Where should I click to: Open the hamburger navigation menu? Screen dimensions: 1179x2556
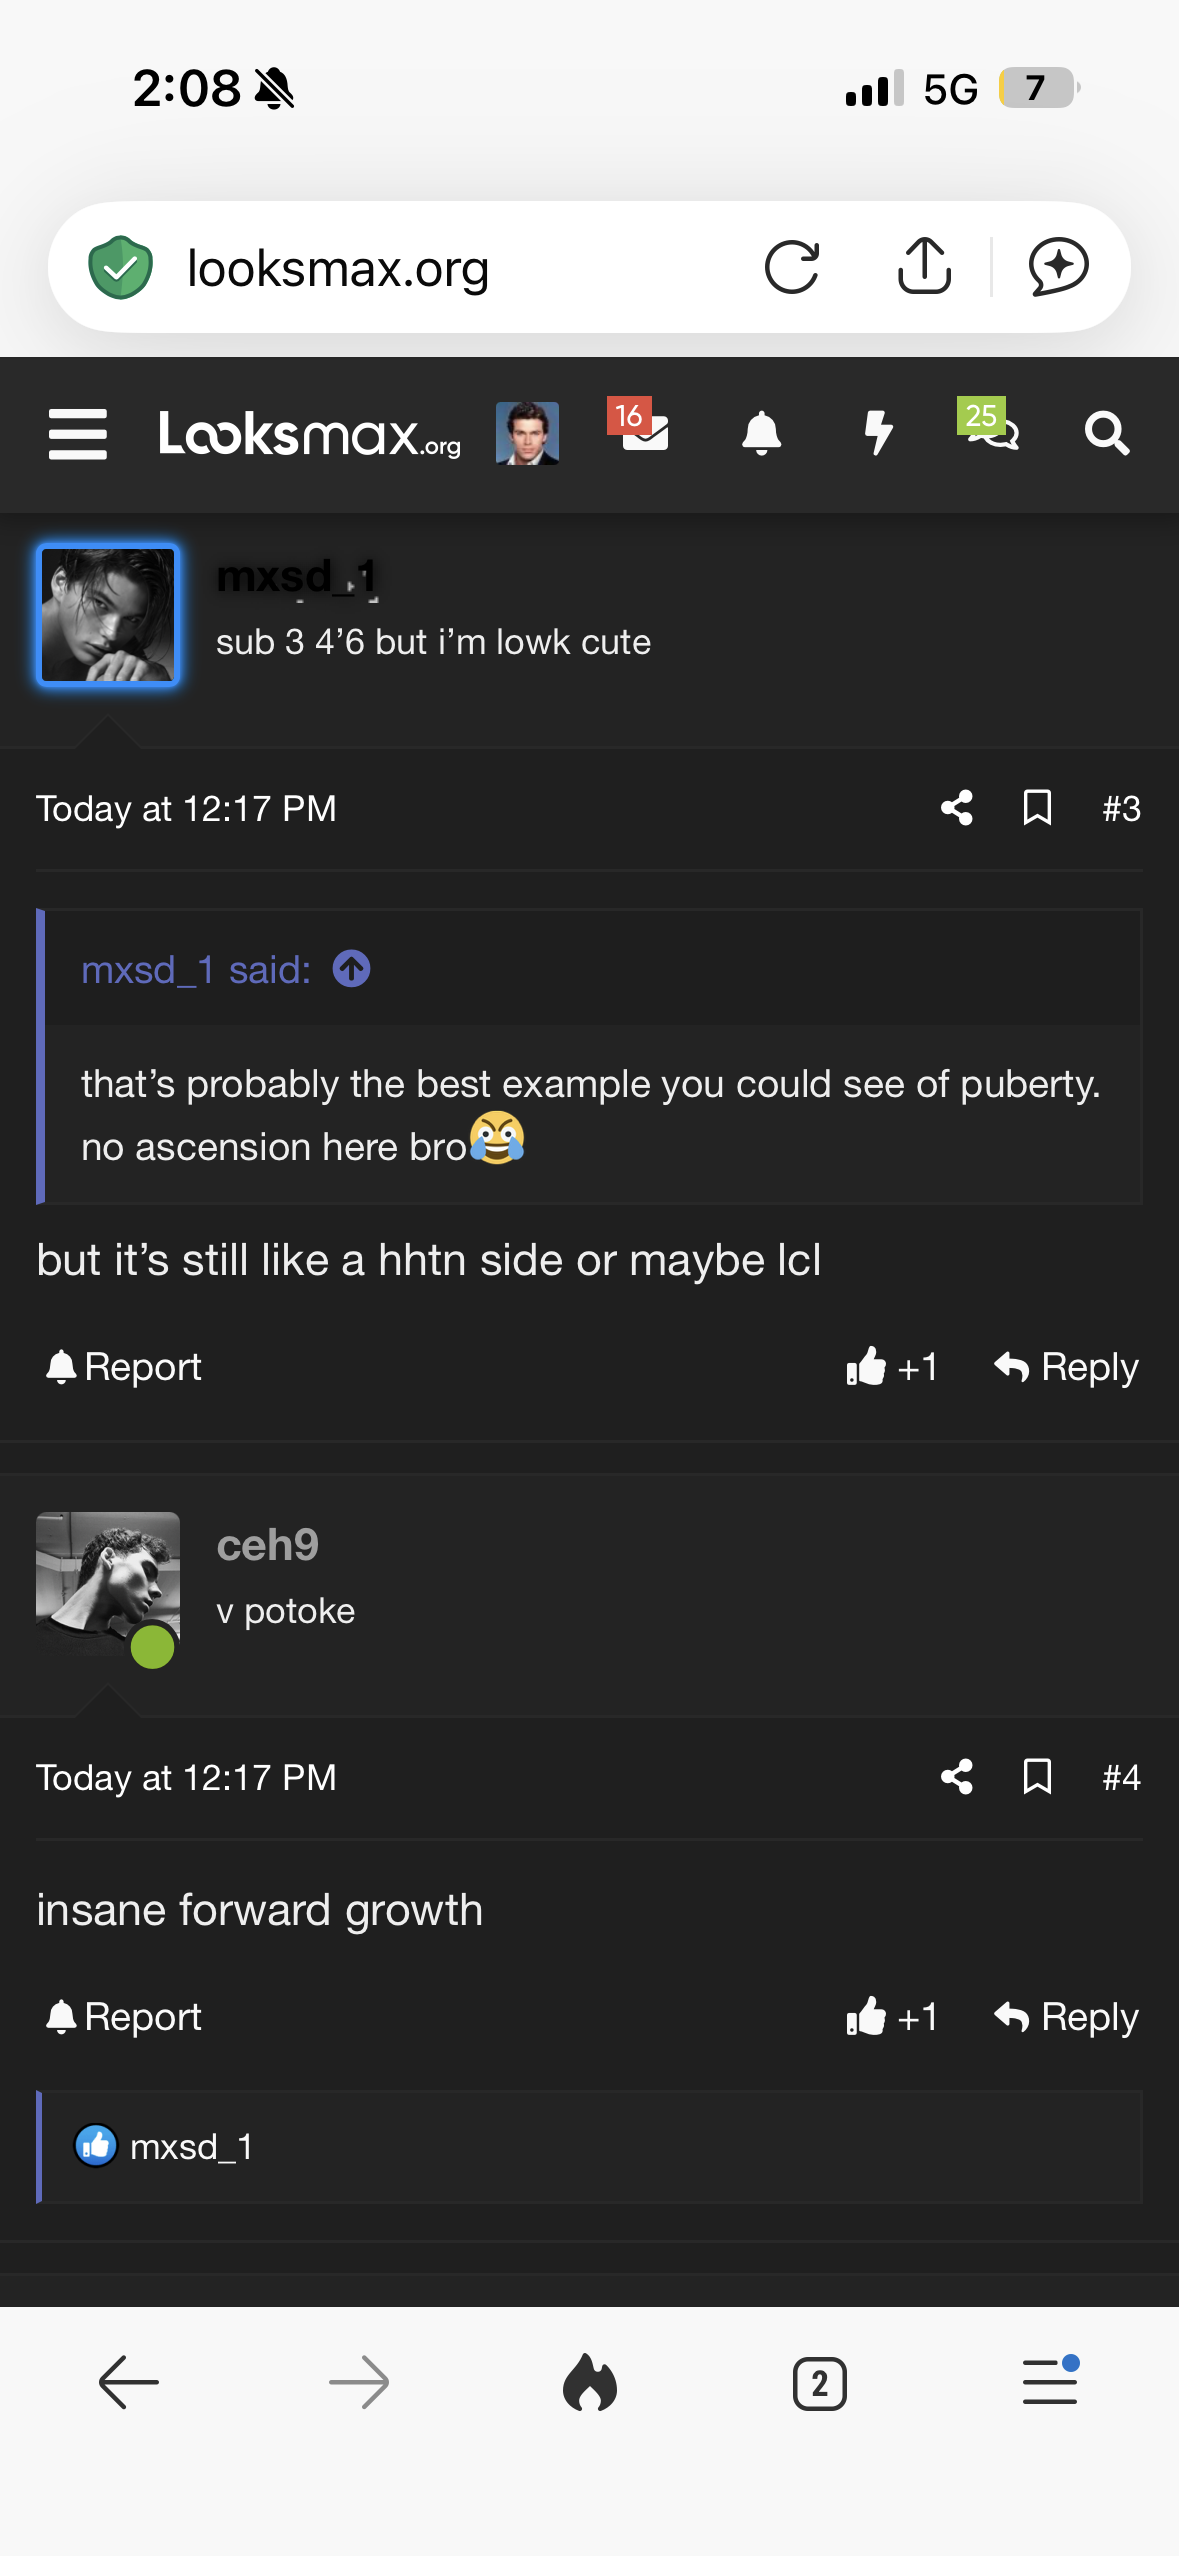[x=78, y=434]
